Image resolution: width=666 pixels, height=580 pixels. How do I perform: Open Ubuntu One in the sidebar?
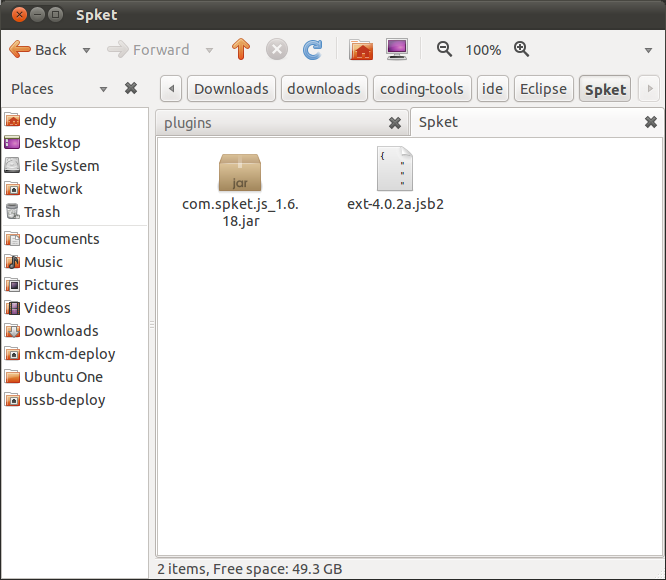[63, 377]
